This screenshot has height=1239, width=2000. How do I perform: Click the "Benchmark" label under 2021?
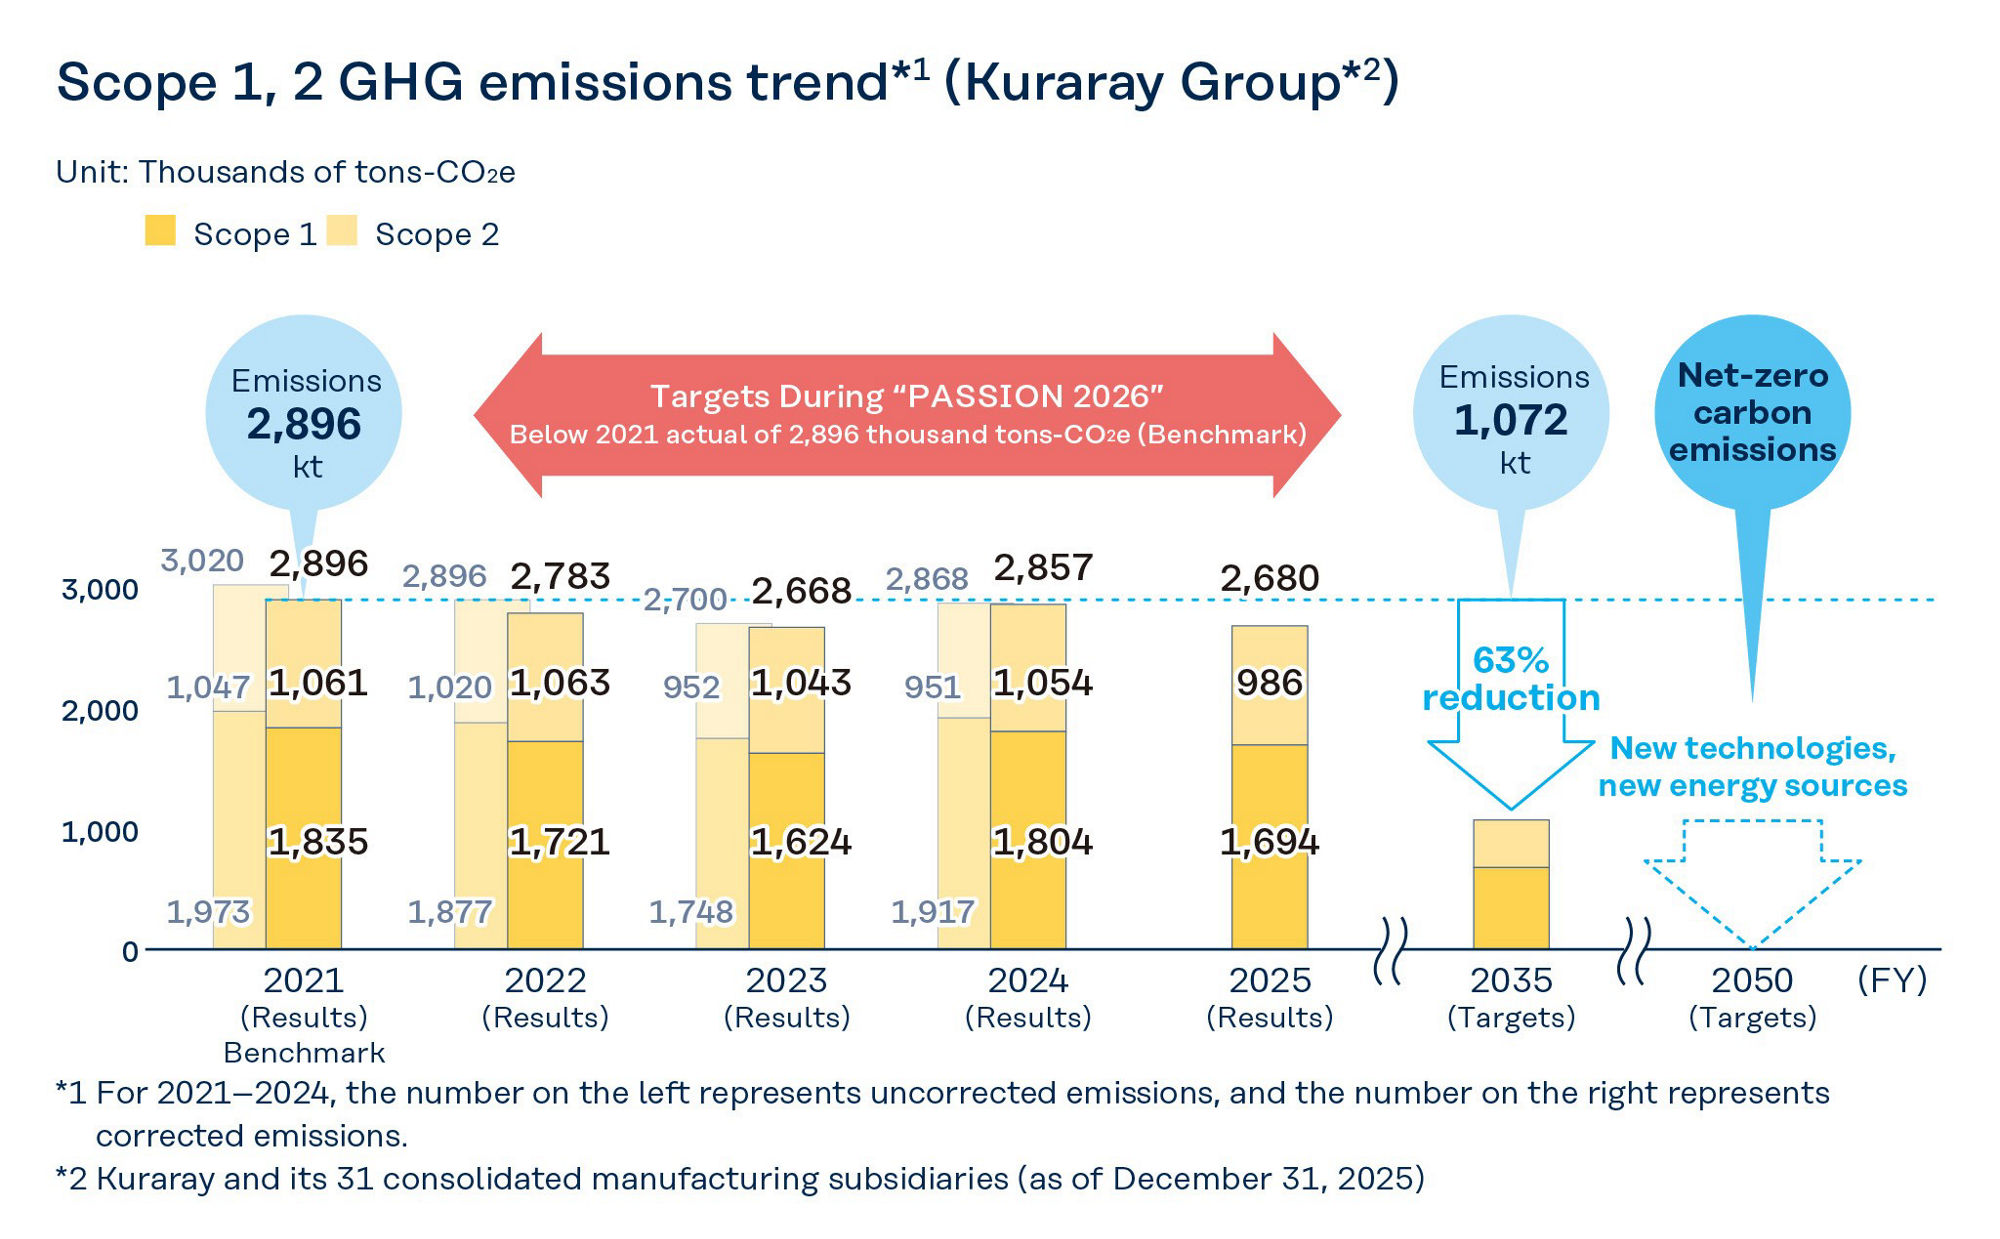pyautogui.click(x=304, y=1053)
